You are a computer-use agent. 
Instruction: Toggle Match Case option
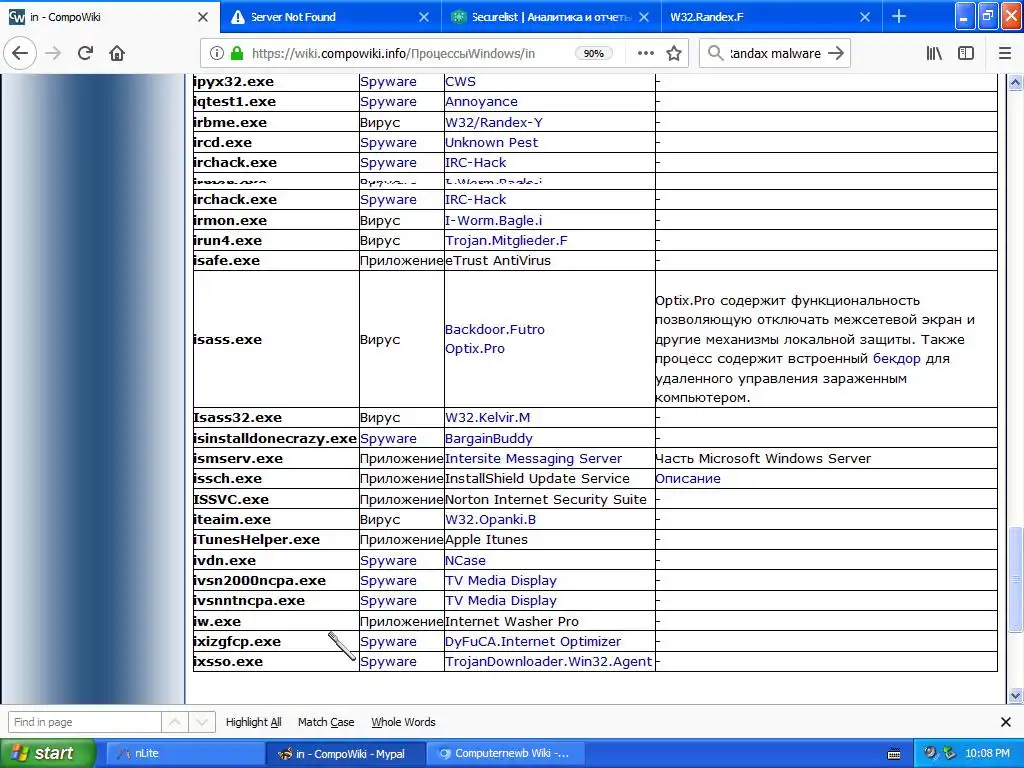click(326, 722)
